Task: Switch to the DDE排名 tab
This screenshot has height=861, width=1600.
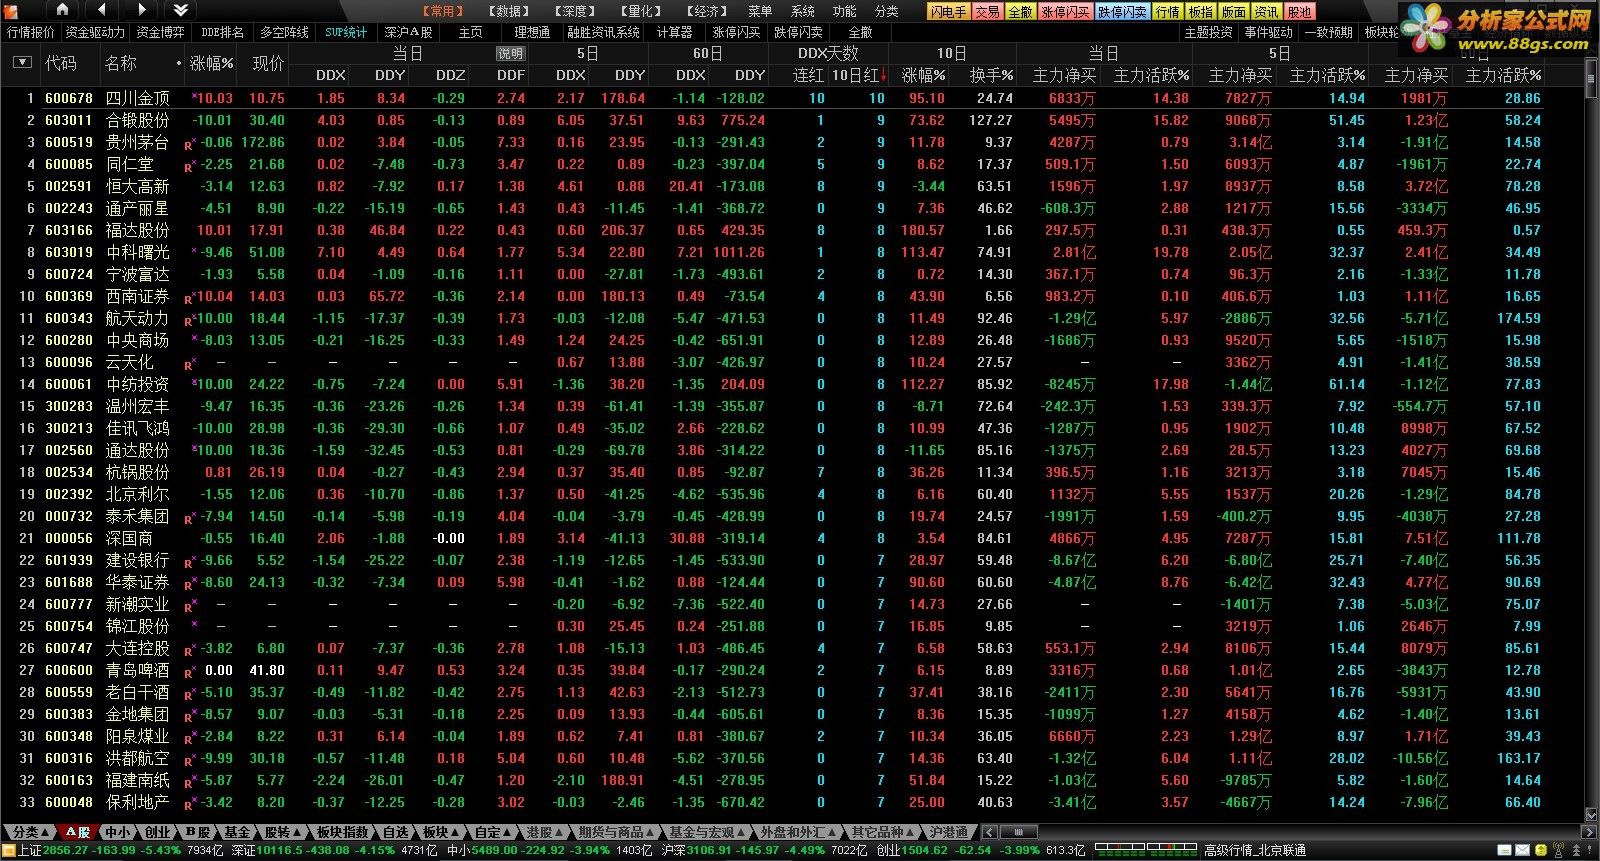Action: tap(222, 32)
